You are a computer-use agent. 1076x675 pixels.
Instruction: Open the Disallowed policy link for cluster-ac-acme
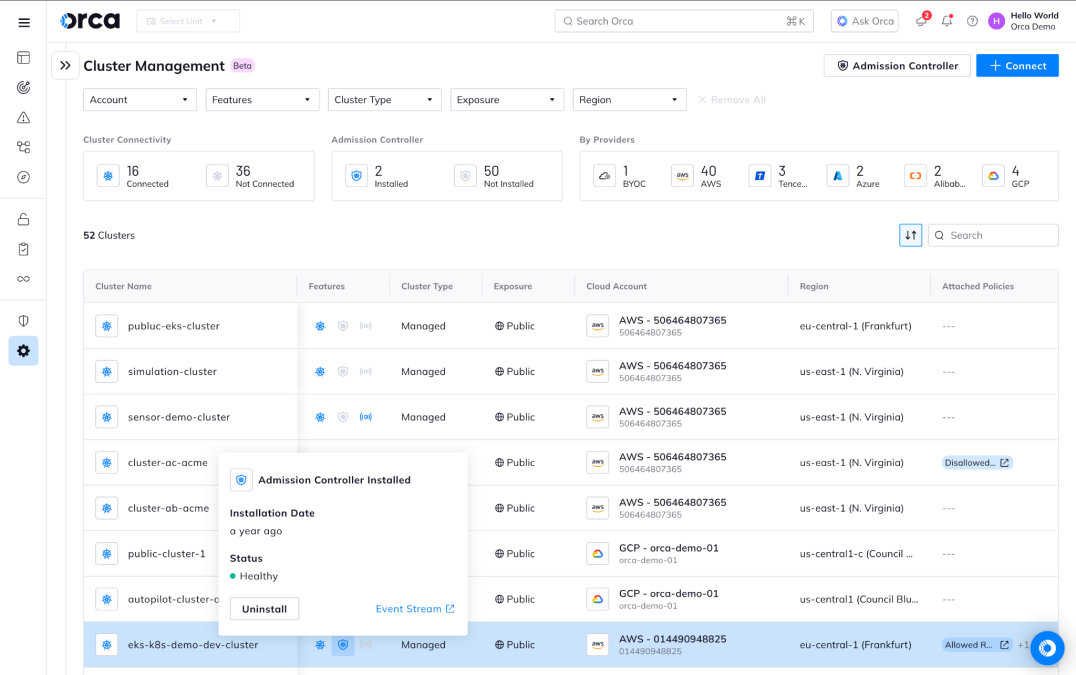coord(977,463)
